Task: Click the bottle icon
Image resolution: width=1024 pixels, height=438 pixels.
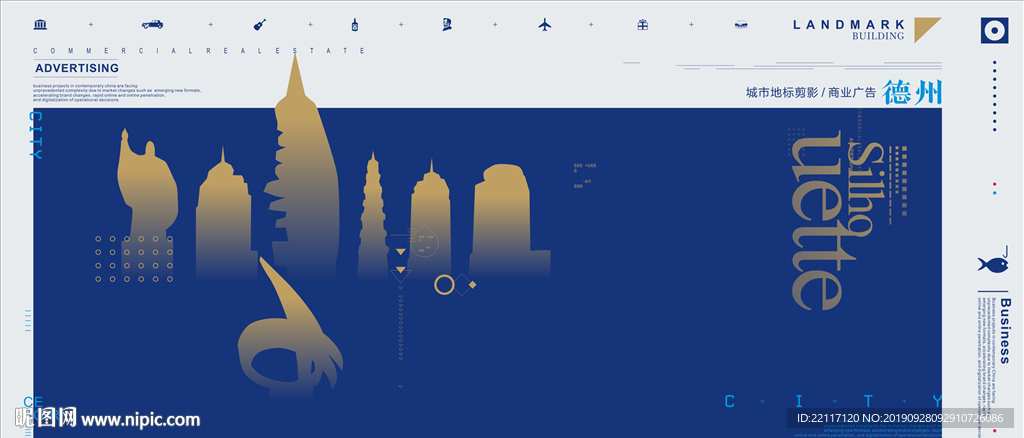Action: pyautogui.click(x=355, y=25)
